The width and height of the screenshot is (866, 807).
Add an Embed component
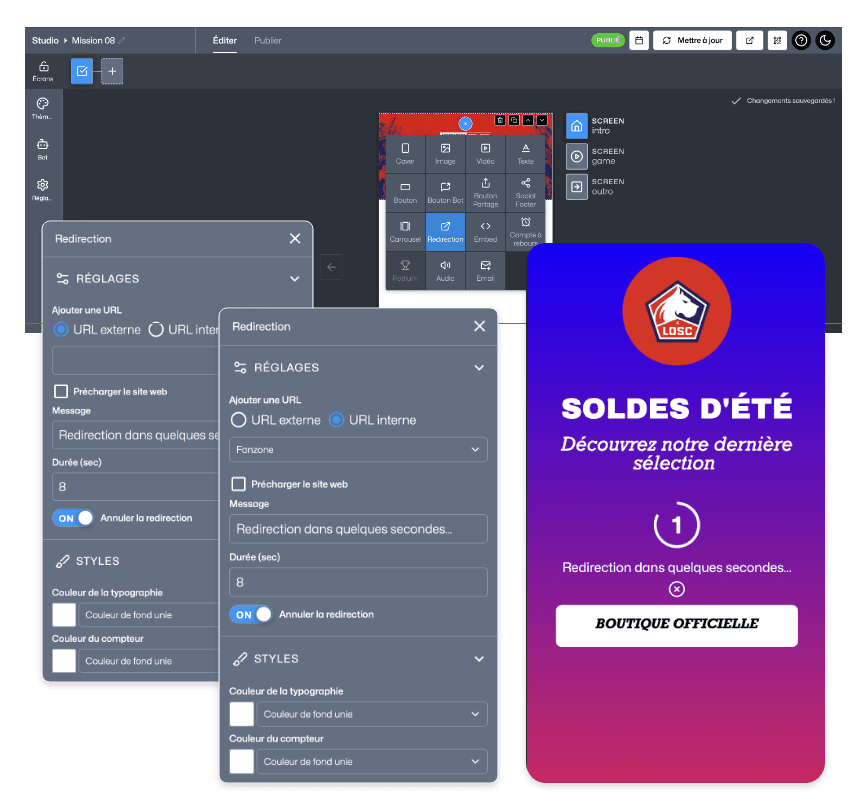click(485, 232)
